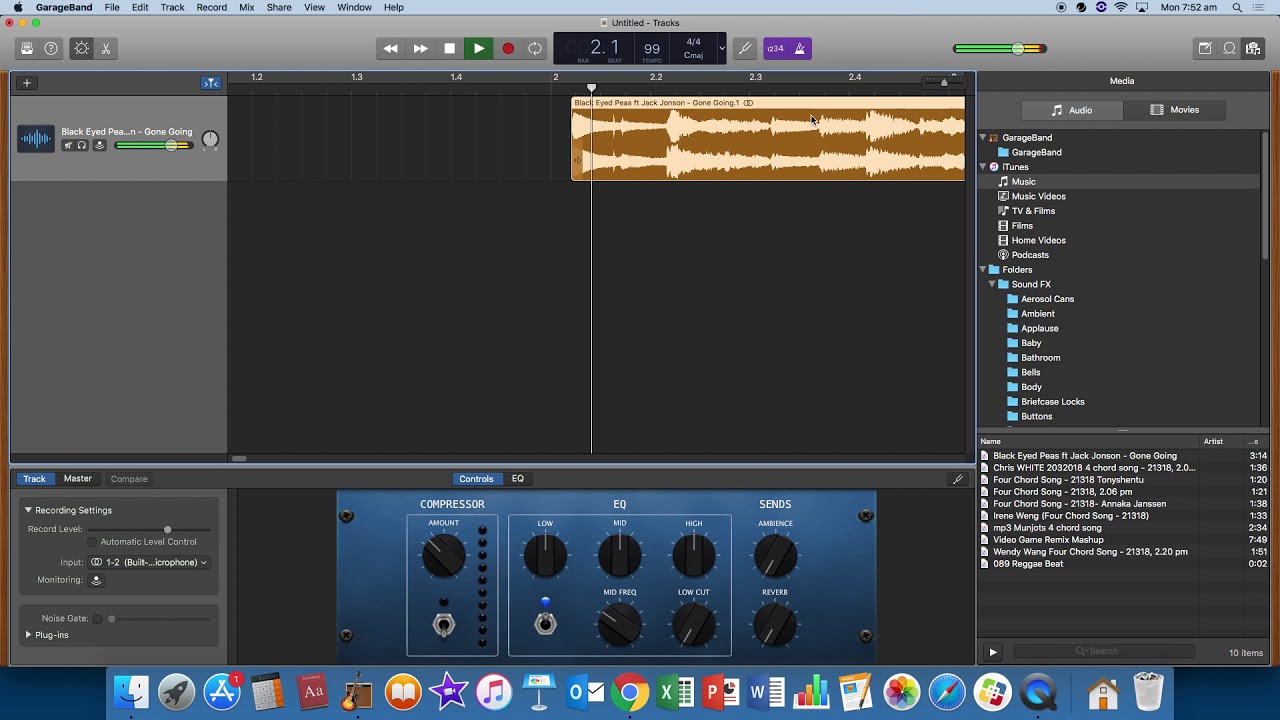Select Music Videos in media tree

click(x=1038, y=196)
